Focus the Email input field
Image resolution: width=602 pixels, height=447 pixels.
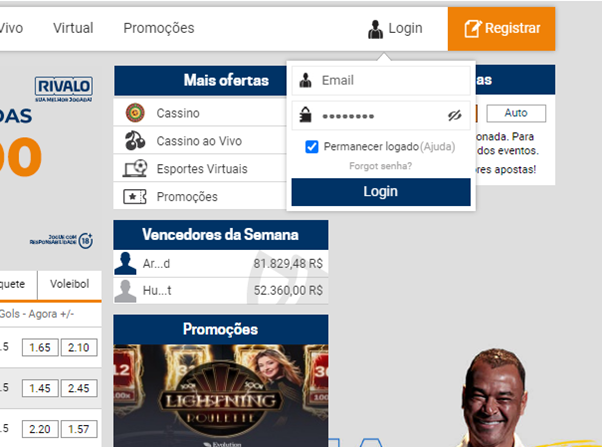381,80
